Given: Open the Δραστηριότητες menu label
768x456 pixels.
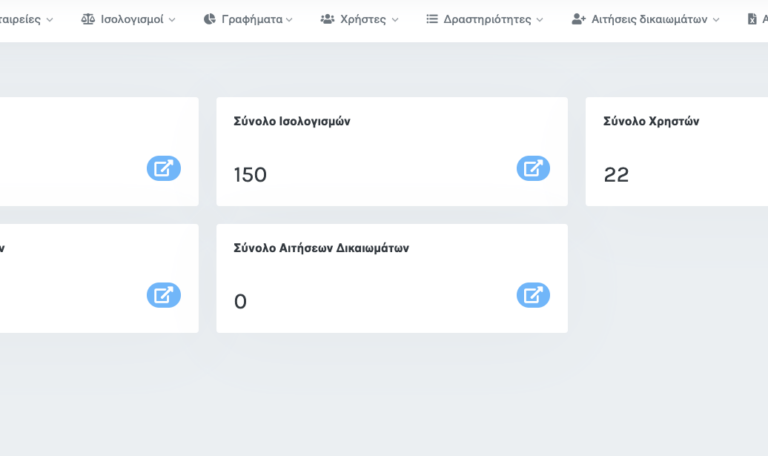Looking at the screenshot, I should click(487, 19).
